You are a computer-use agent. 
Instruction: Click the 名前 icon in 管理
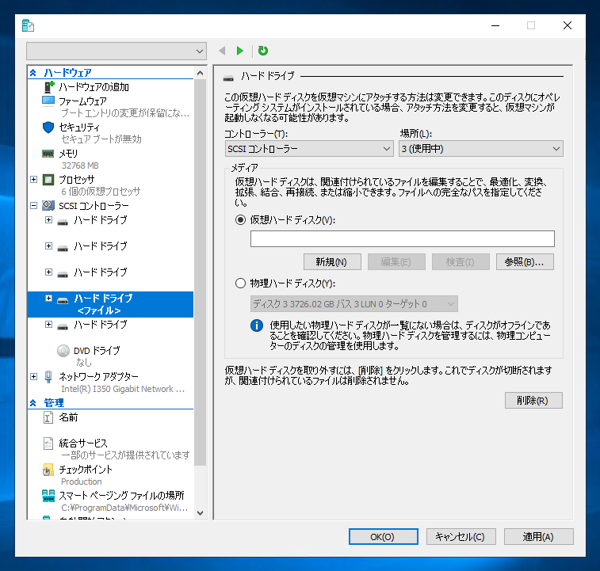click(x=48, y=417)
